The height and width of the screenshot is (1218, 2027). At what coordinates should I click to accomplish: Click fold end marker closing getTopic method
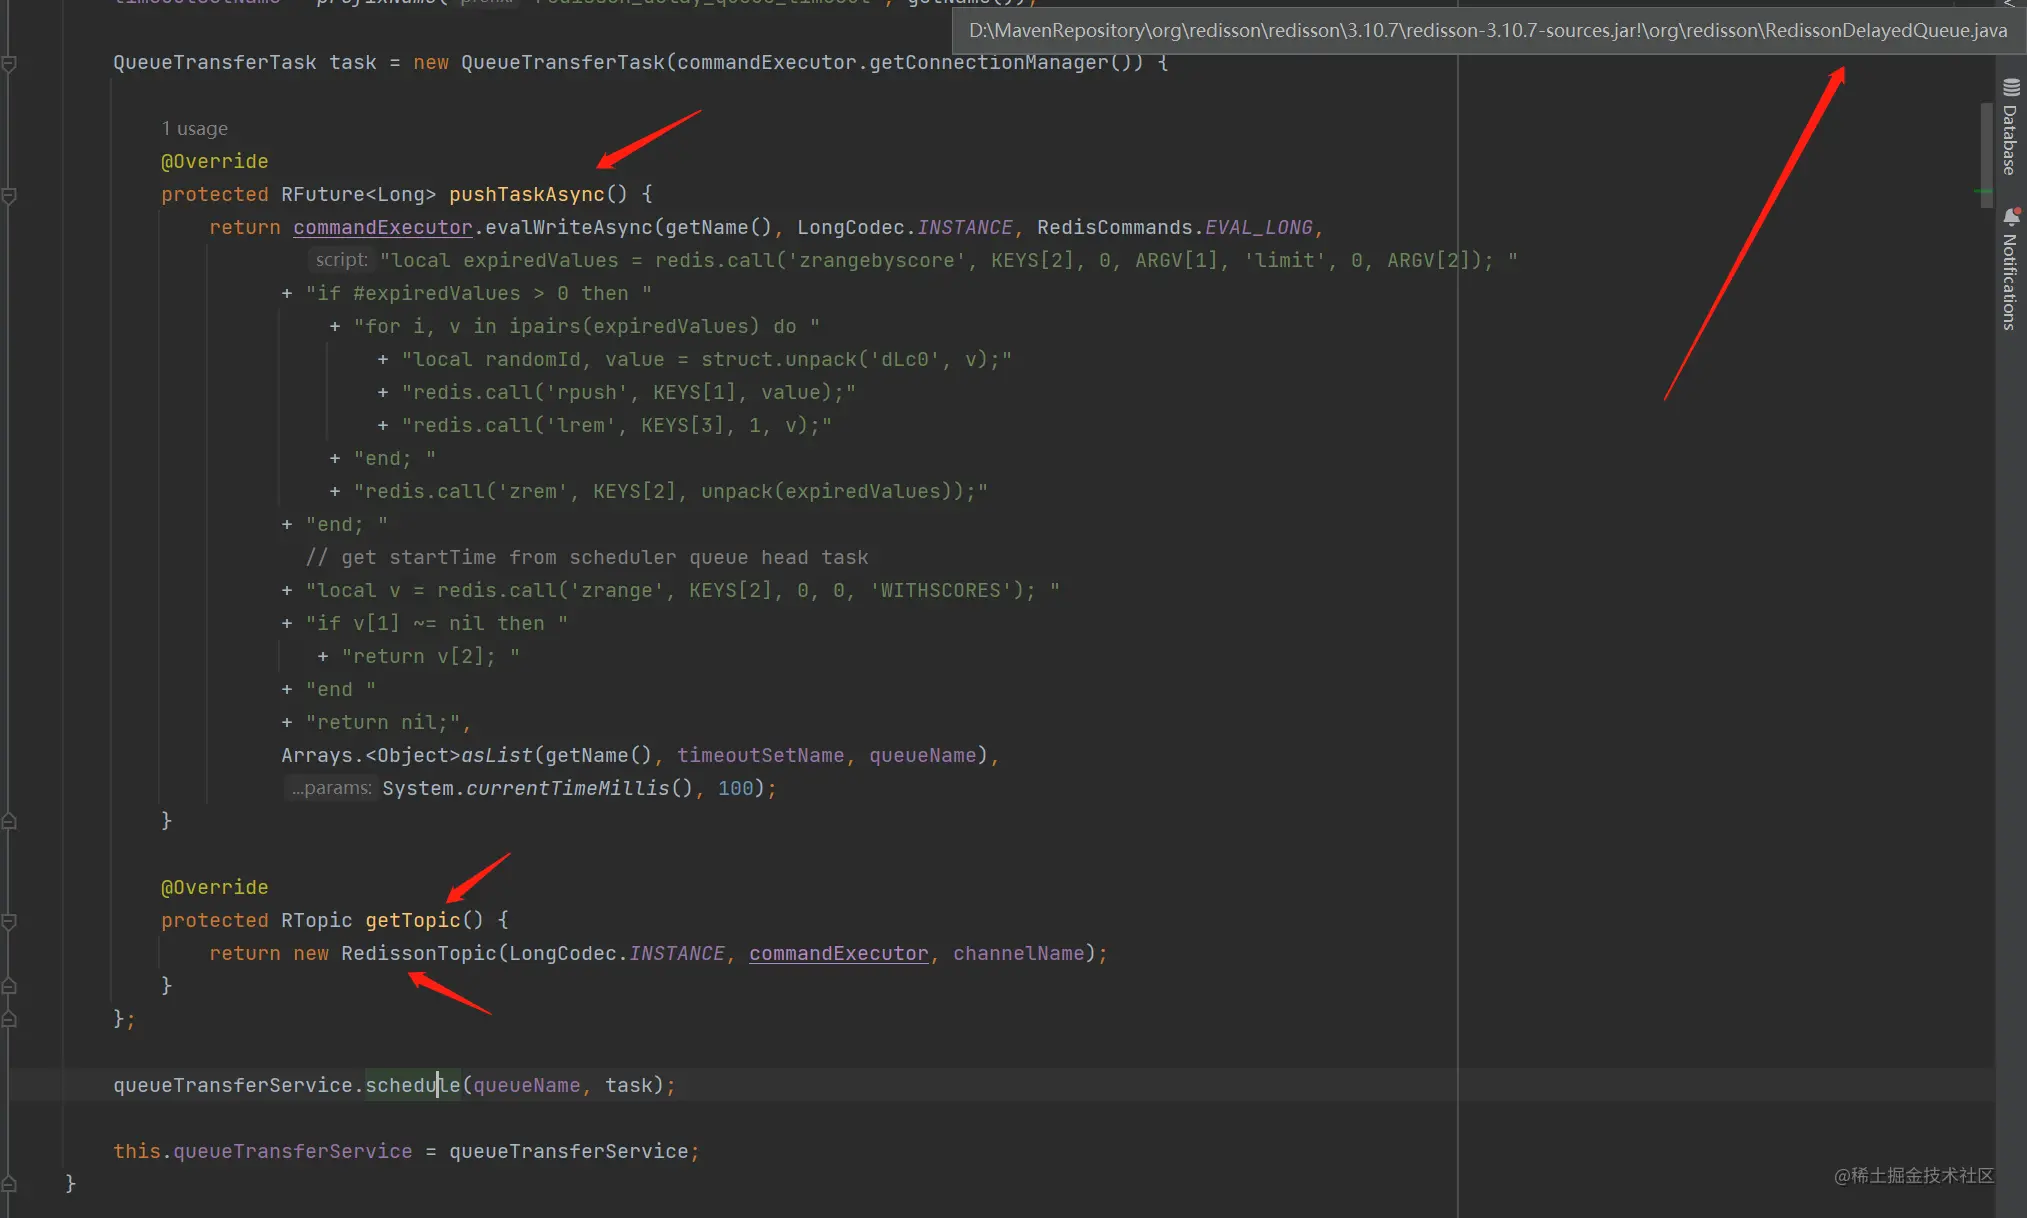tap(9, 986)
